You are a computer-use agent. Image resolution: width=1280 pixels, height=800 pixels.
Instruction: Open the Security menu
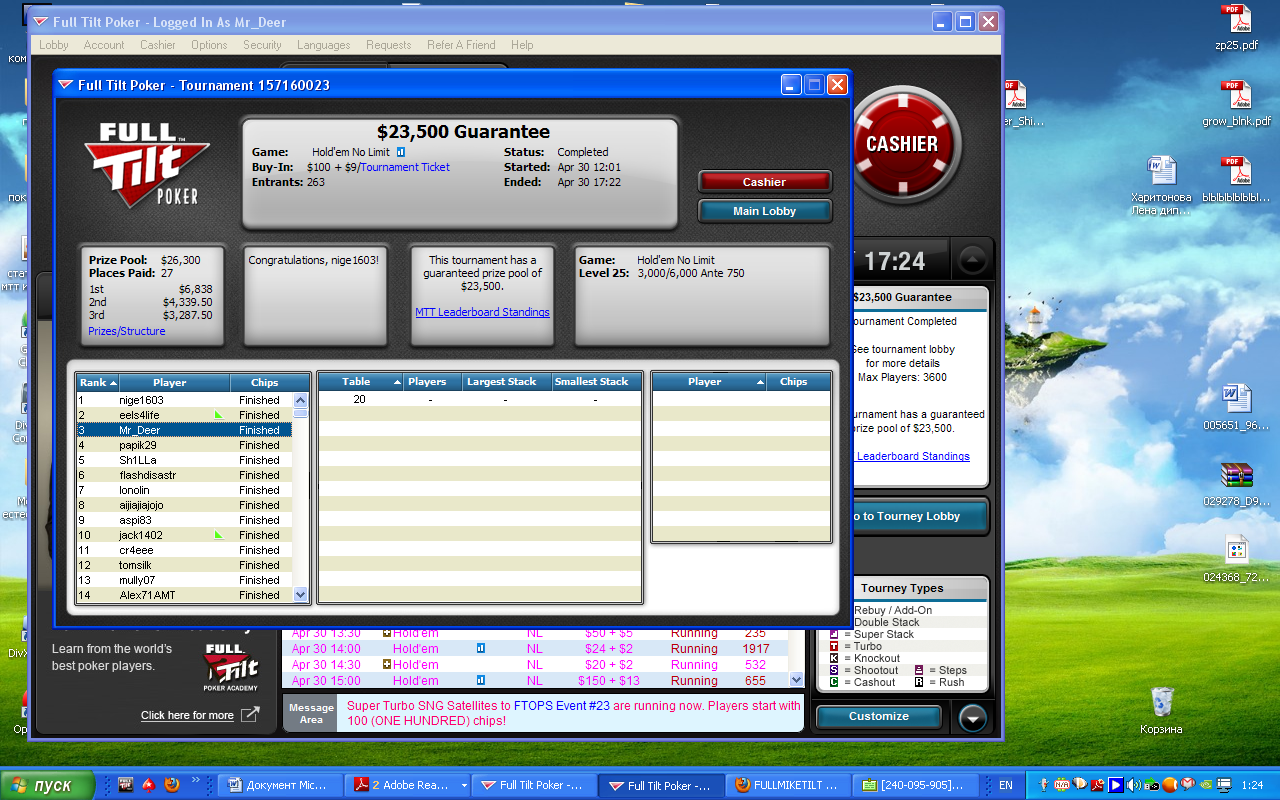coord(263,45)
